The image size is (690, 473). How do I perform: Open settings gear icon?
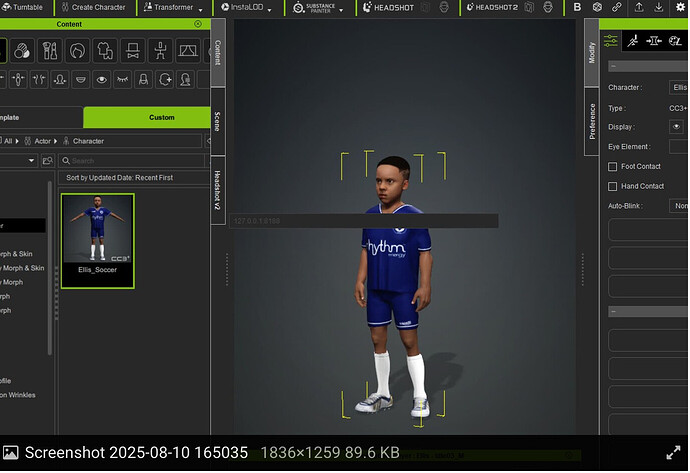tap(680, 7)
